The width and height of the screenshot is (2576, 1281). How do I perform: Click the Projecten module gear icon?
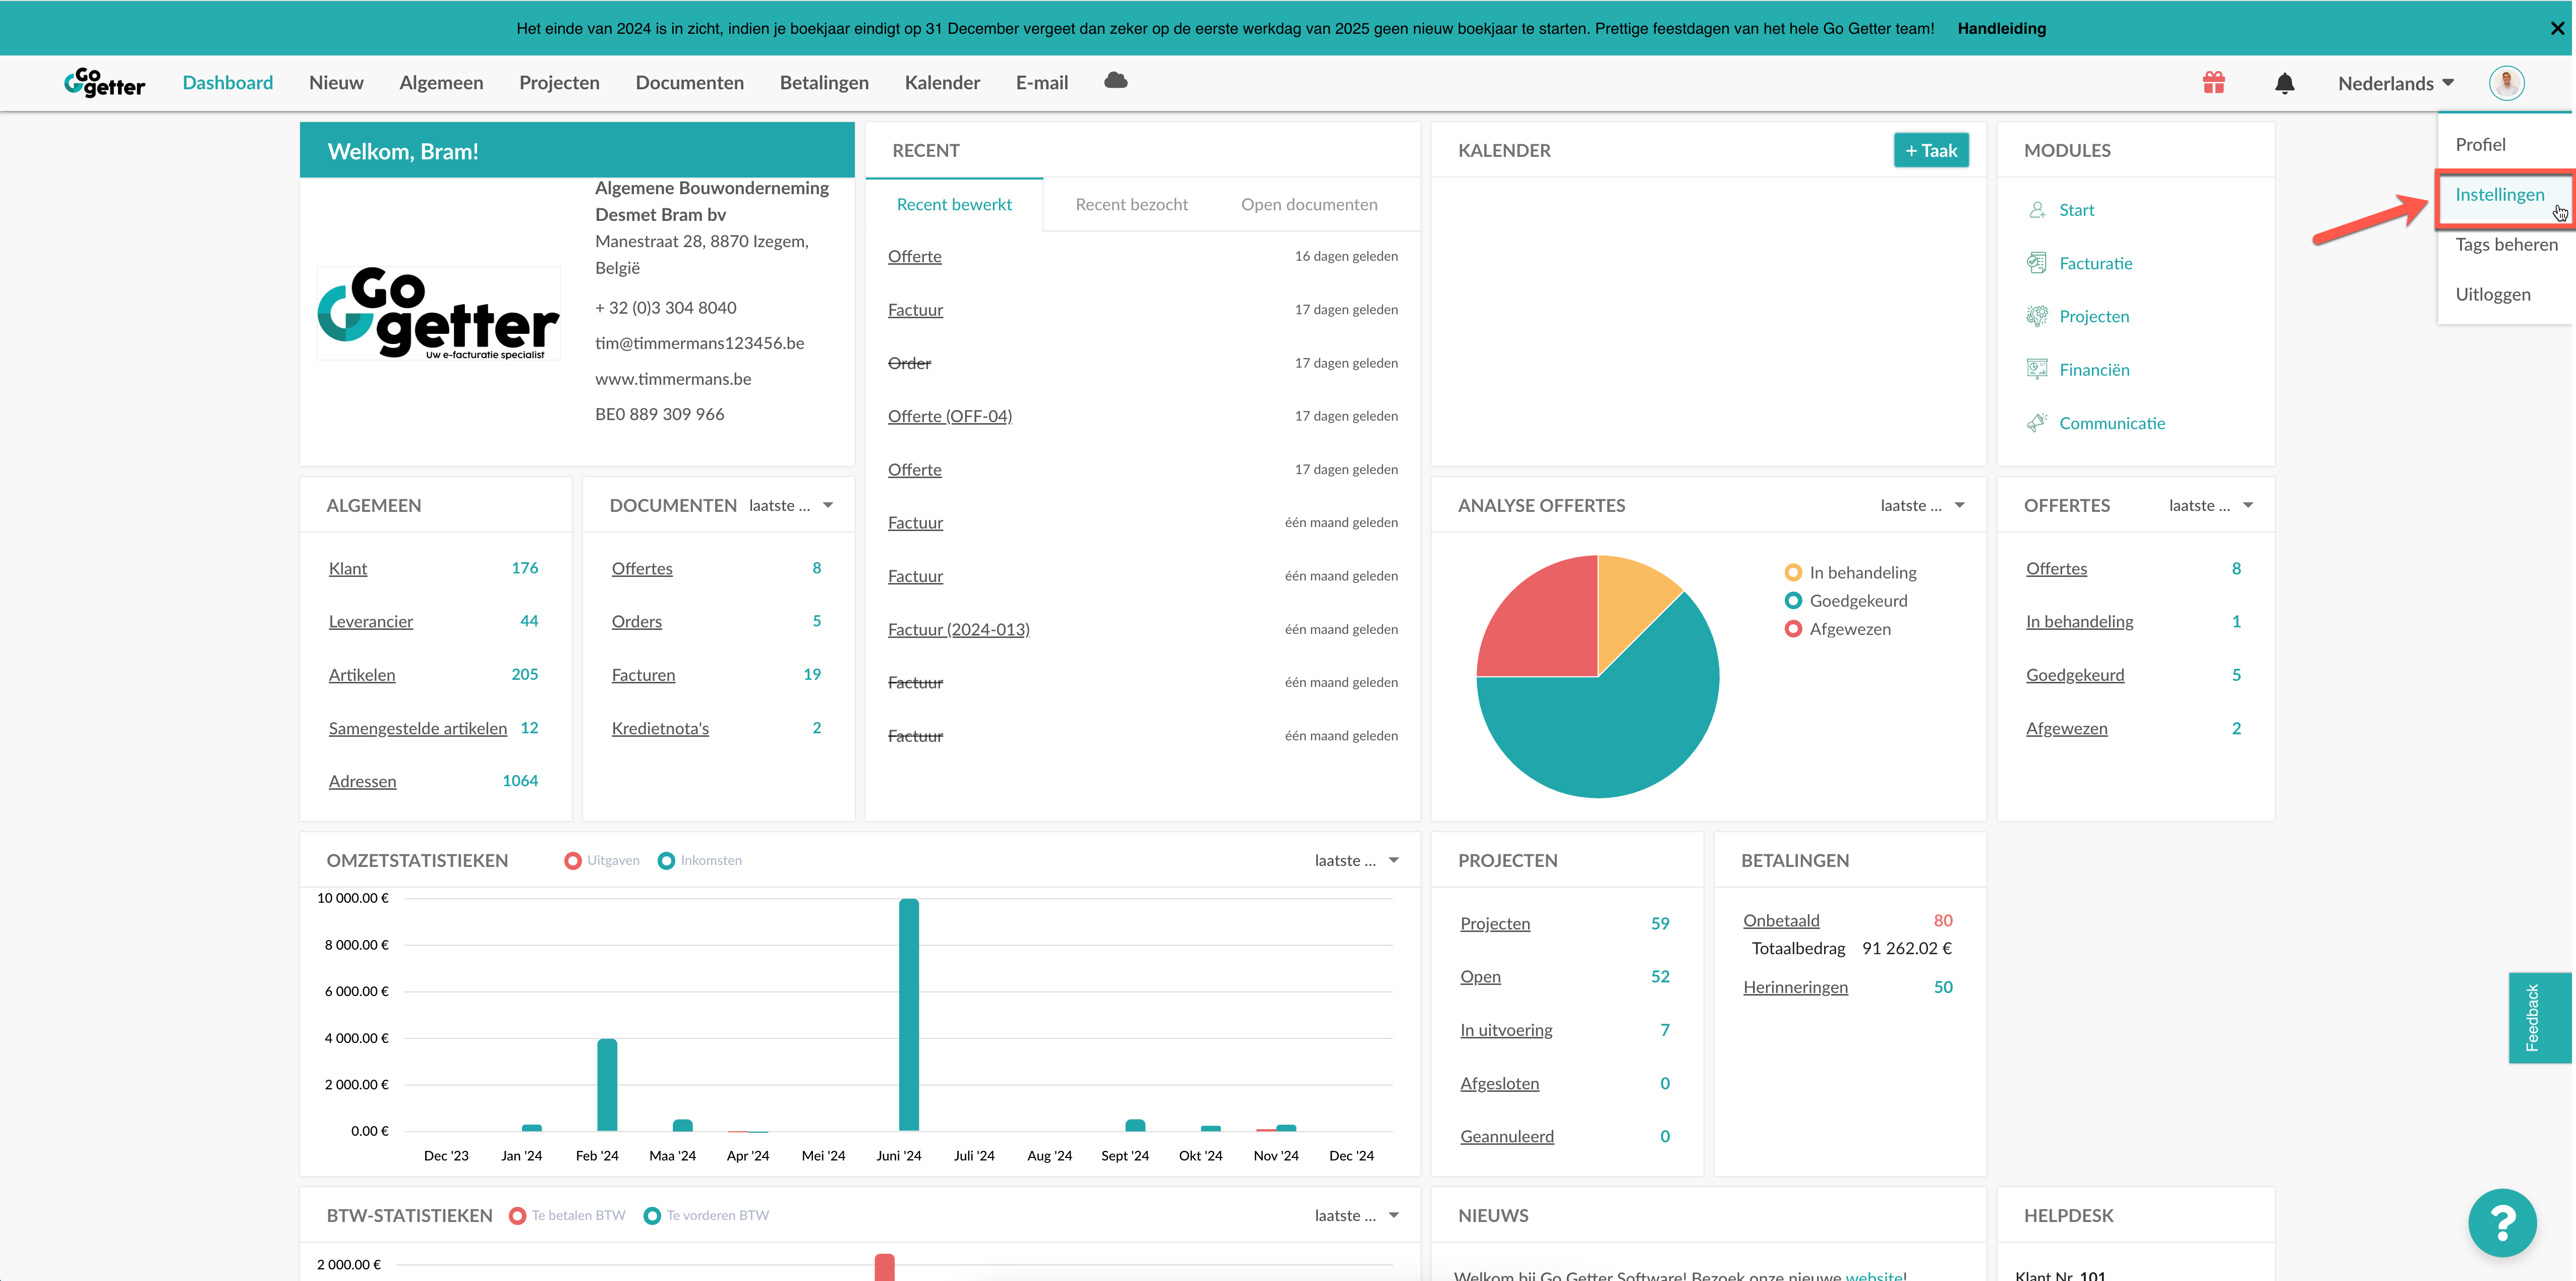click(x=2037, y=316)
